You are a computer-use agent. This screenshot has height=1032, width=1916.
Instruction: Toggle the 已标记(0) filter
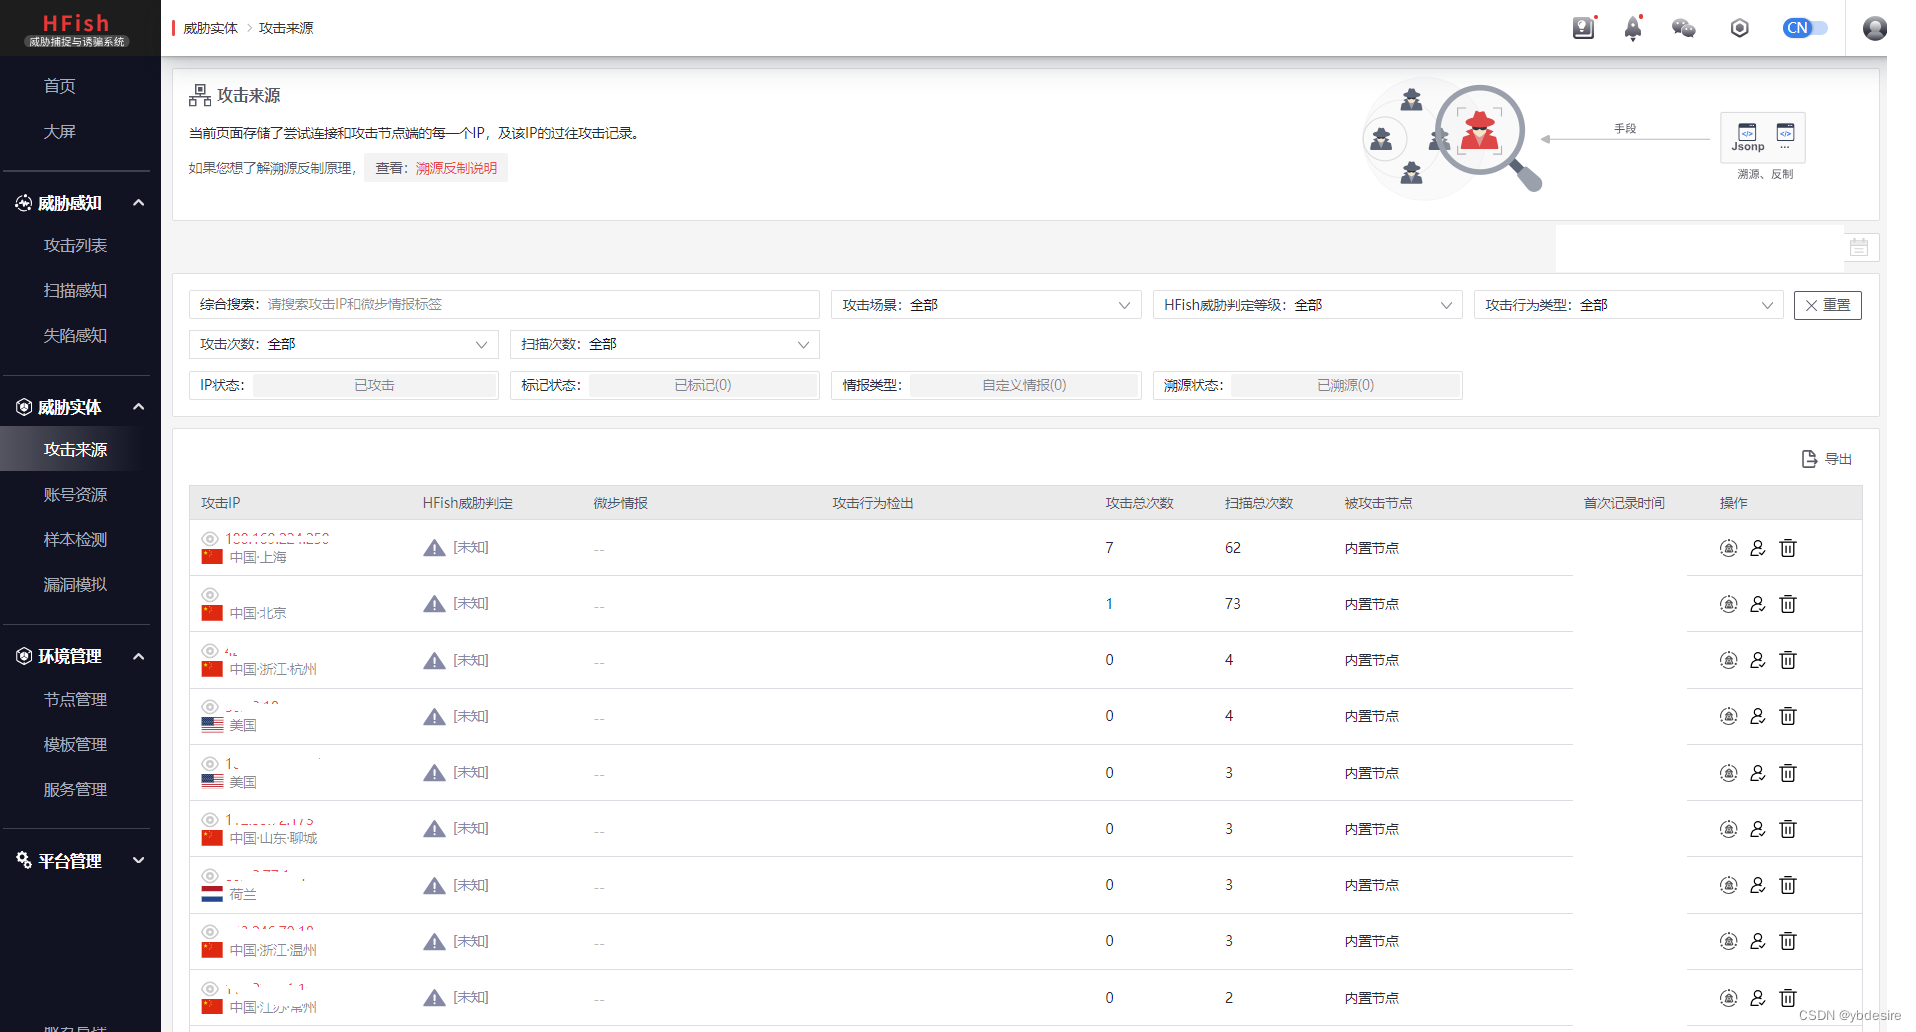coord(703,385)
